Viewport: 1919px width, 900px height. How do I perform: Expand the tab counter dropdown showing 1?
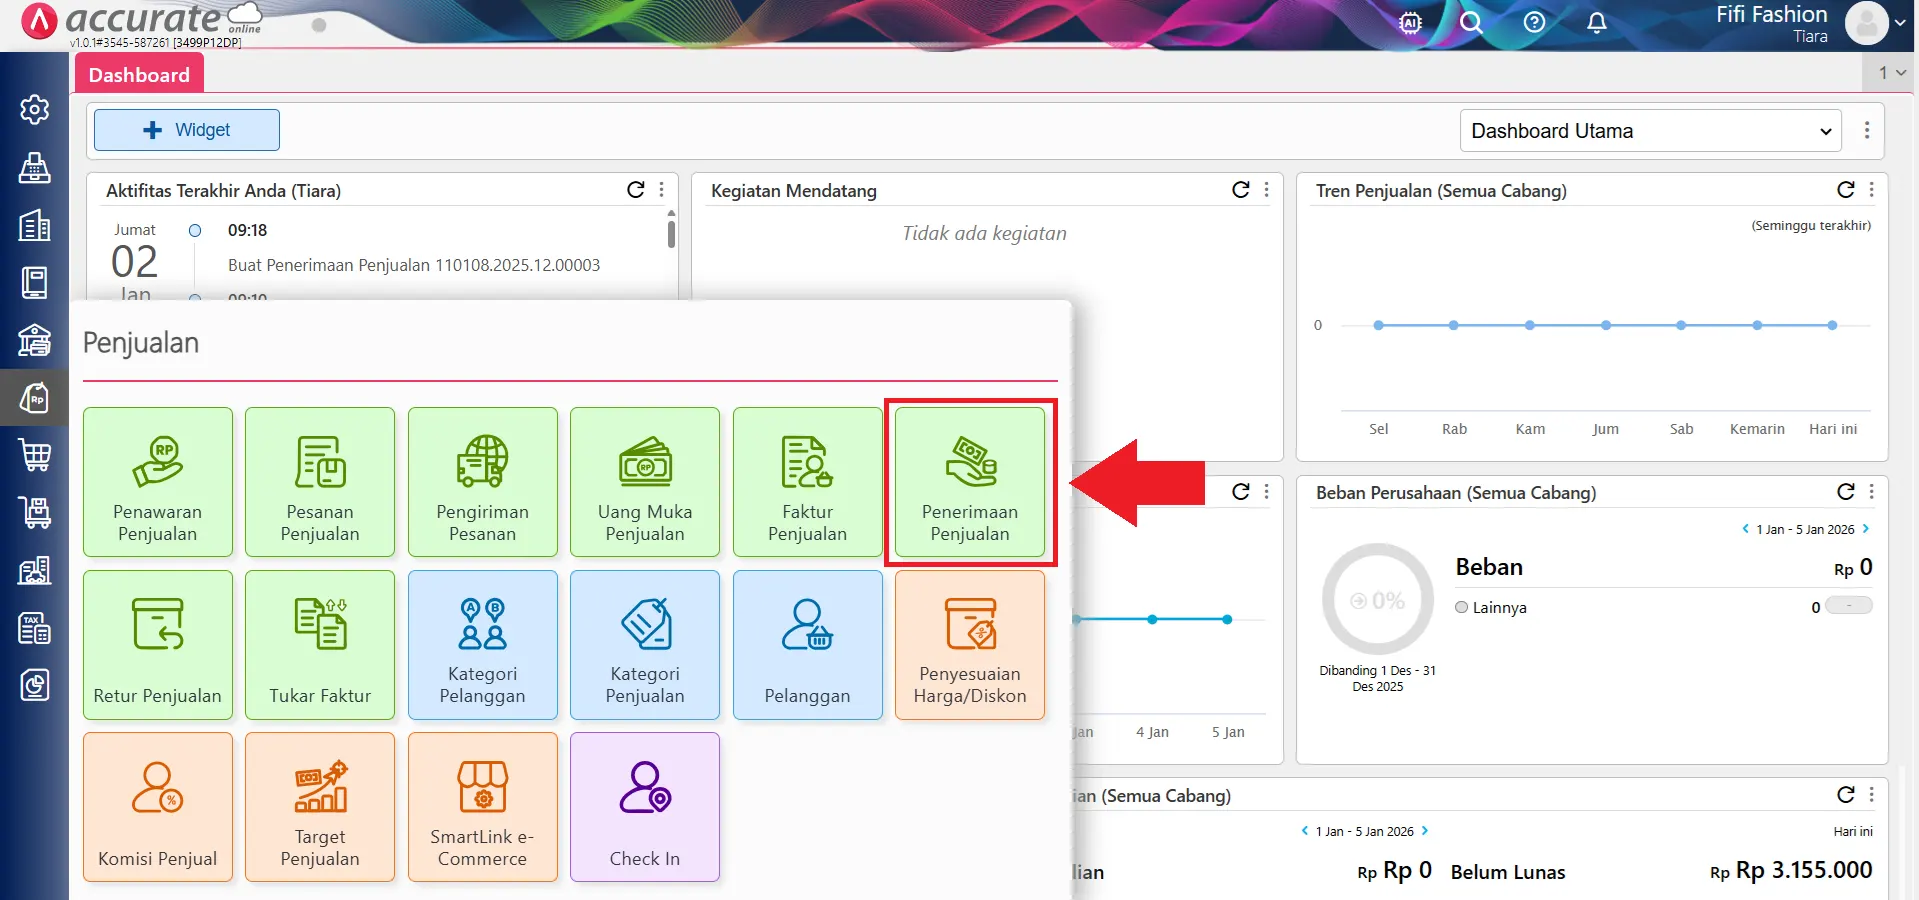tap(1891, 73)
